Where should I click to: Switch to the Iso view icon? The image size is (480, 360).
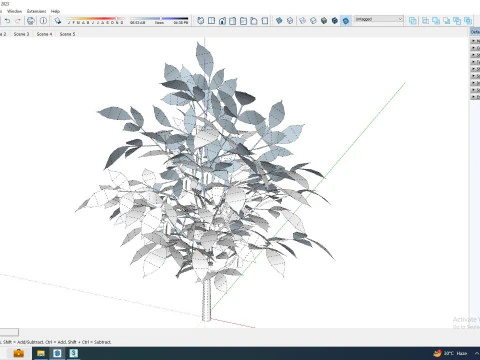click(200, 21)
